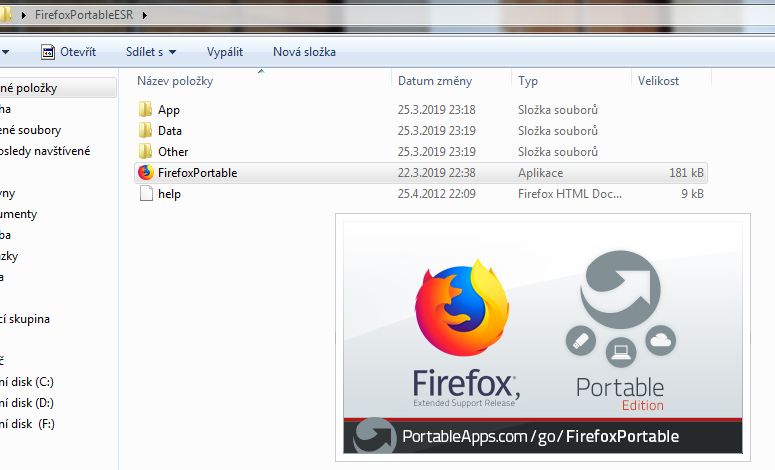Sort by Velikost column header

658,81
